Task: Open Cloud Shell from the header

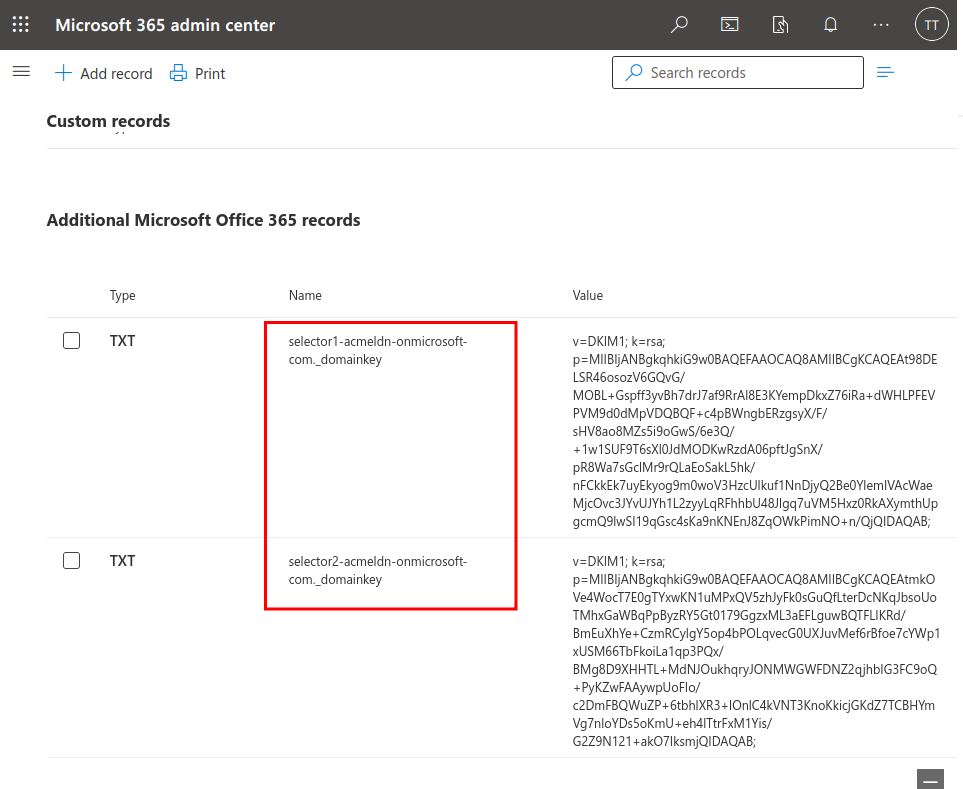Action: [730, 25]
